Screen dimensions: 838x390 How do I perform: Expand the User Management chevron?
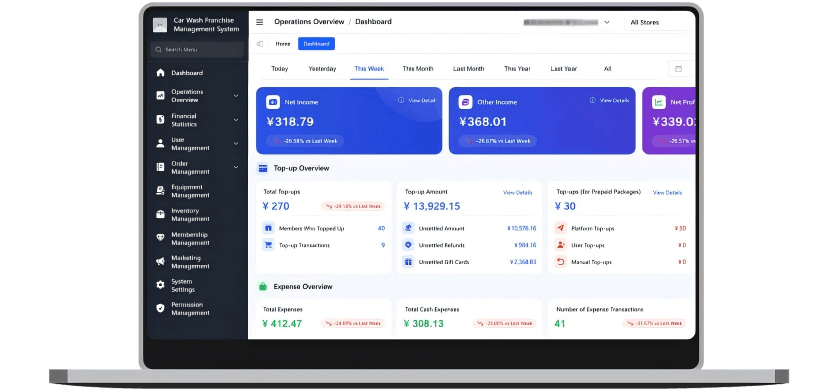pos(236,144)
